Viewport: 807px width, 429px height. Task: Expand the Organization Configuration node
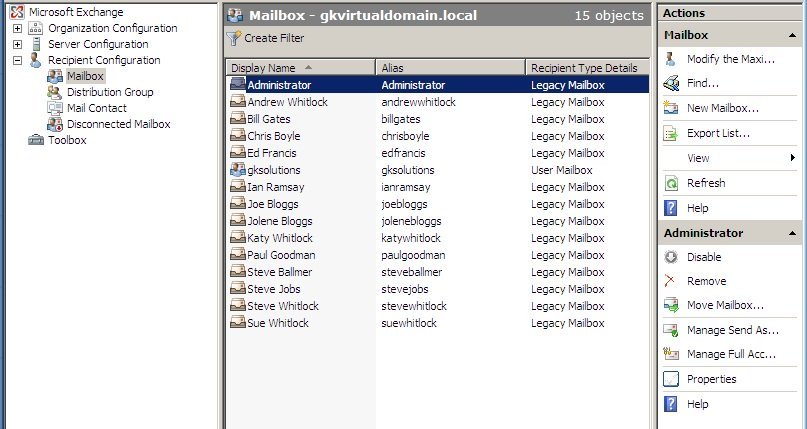pyautogui.click(x=17, y=28)
